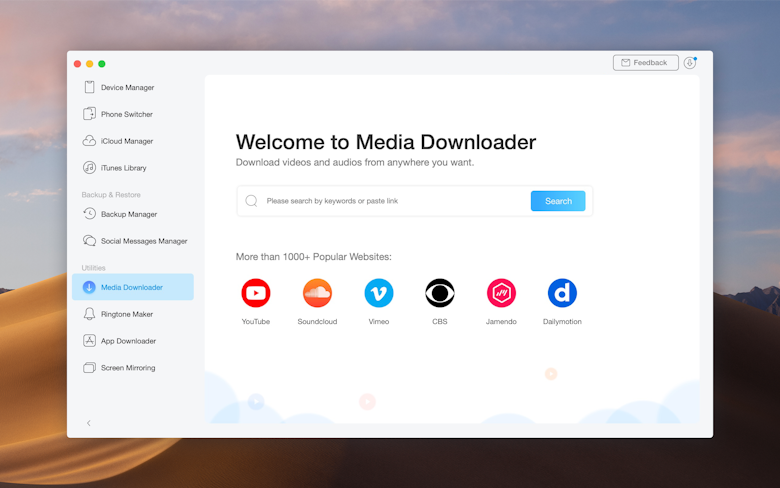Click the Welcome to Media Downloader heading
Viewport: 780px width, 488px height.
pos(386,142)
